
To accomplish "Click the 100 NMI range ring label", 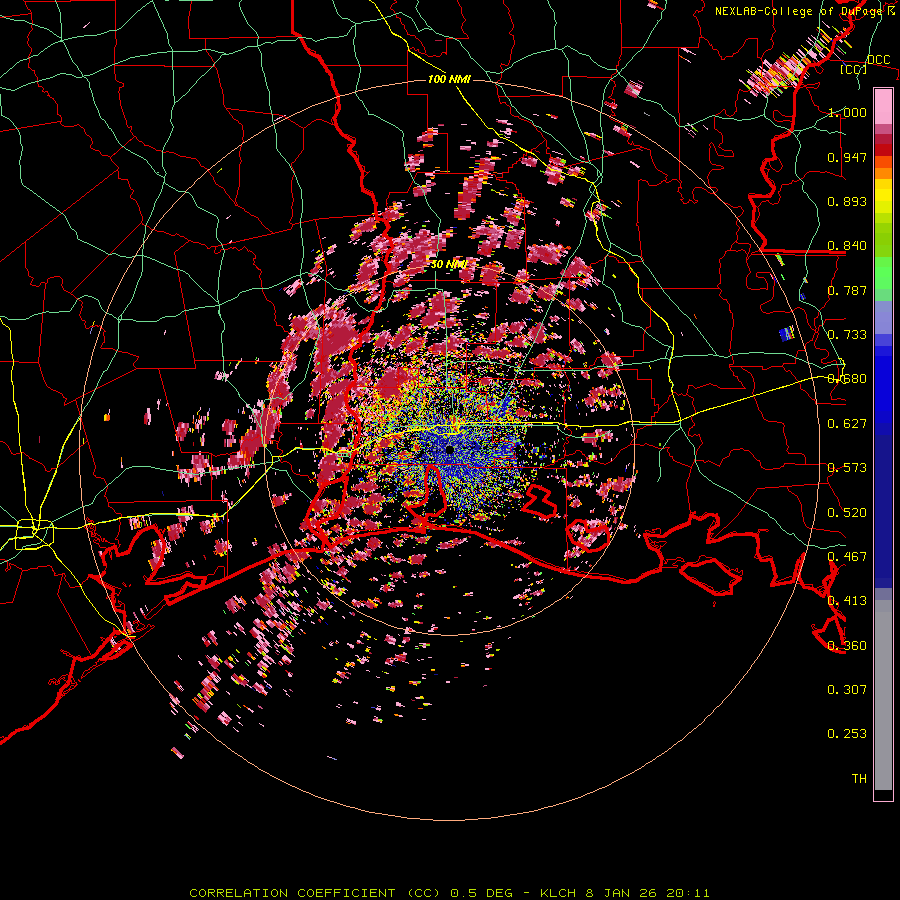I will click(449, 79).
